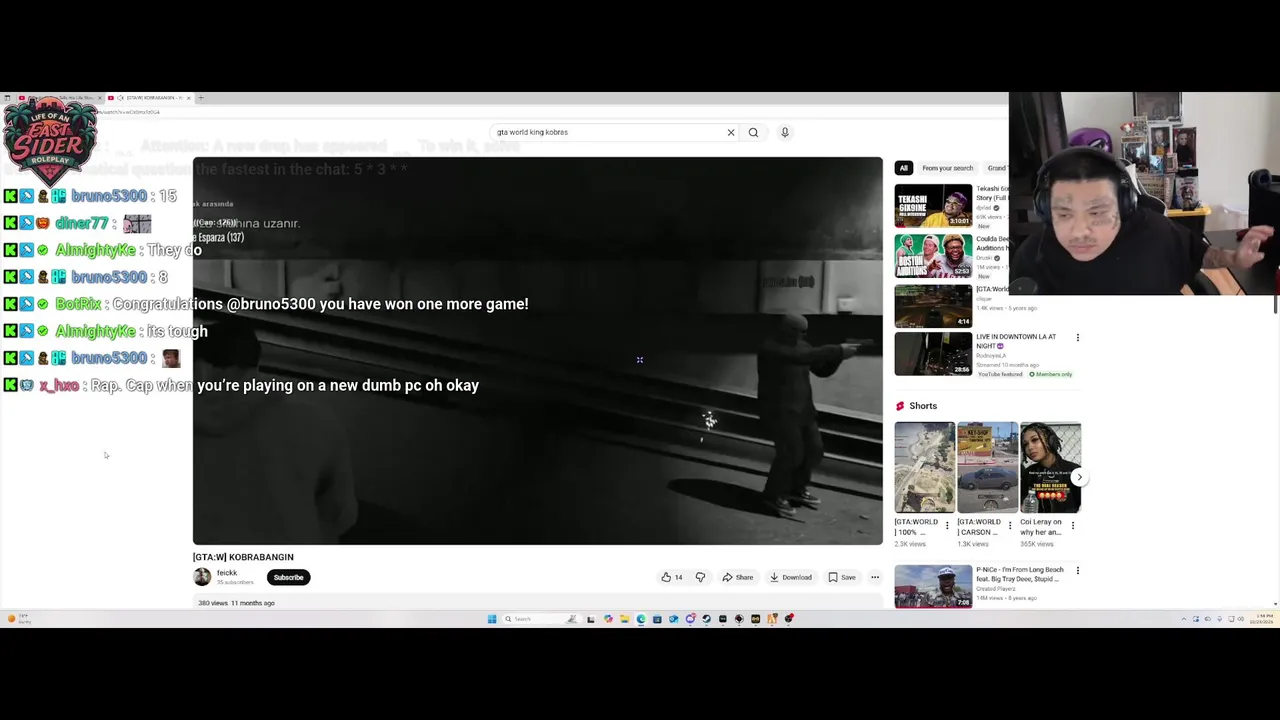Click the YouTube search magnifier button

[753, 132]
